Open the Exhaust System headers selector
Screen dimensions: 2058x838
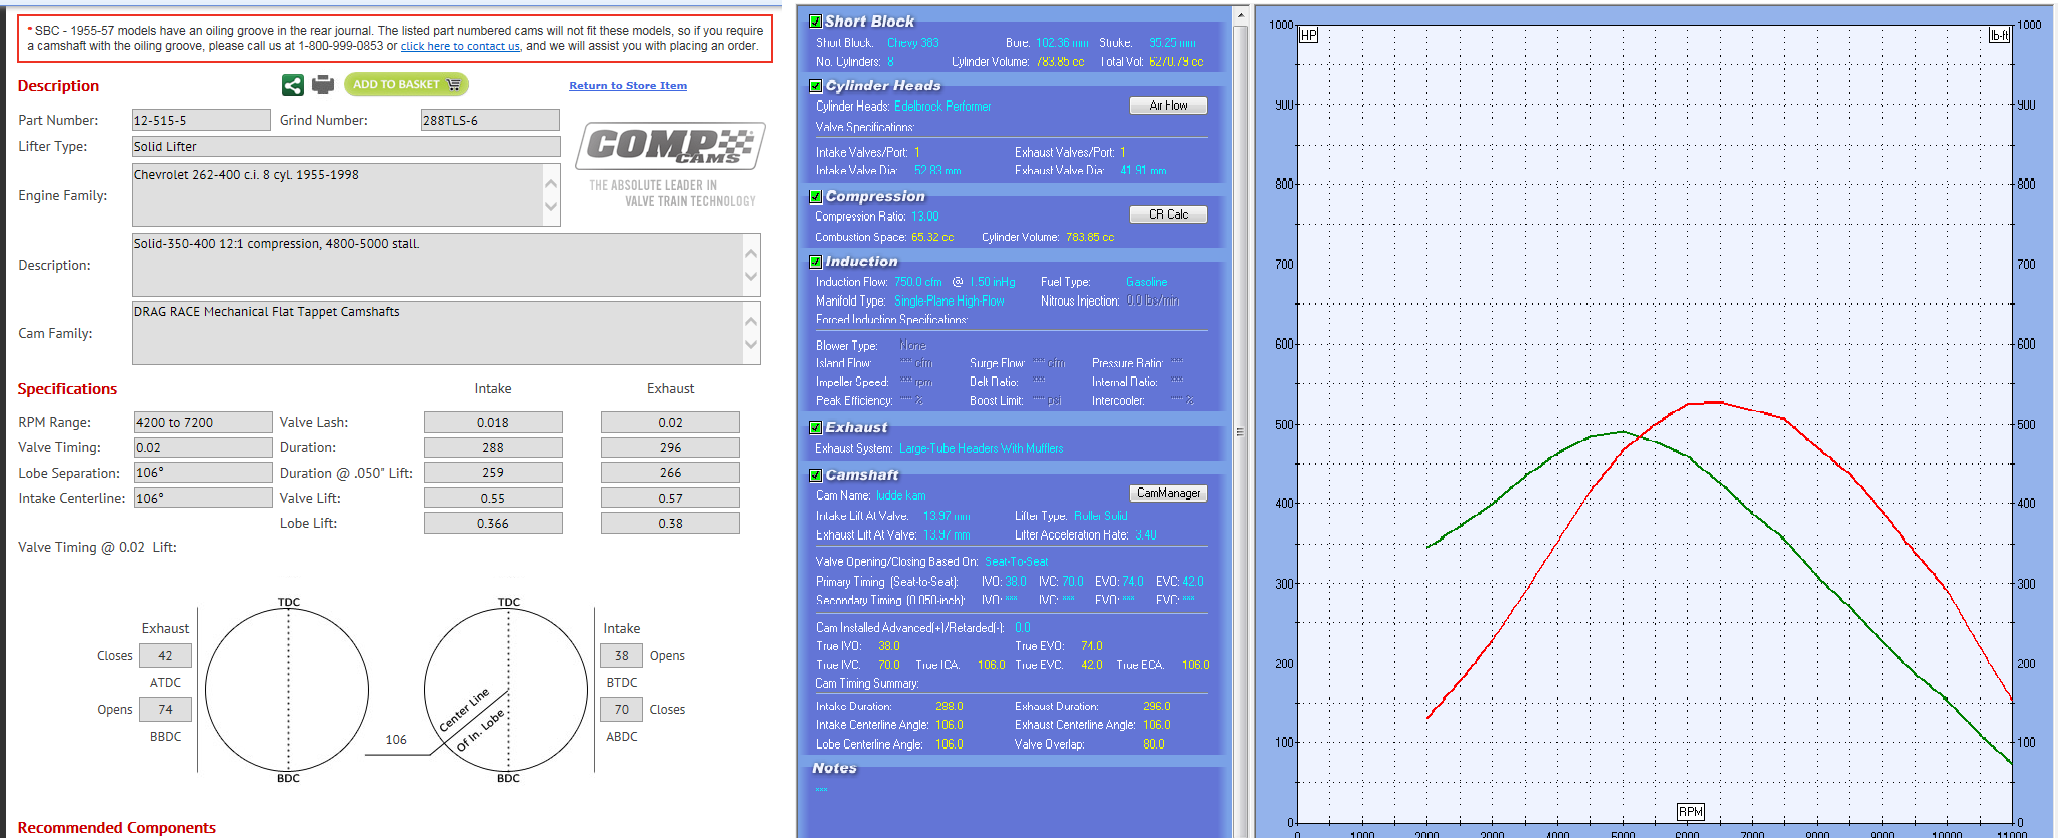pyautogui.click(x=980, y=449)
